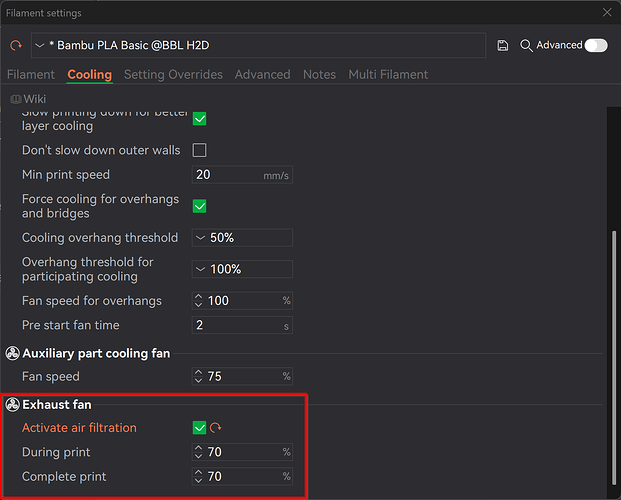Open Overhang threshold for participating cooling dropdown

[242, 269]
